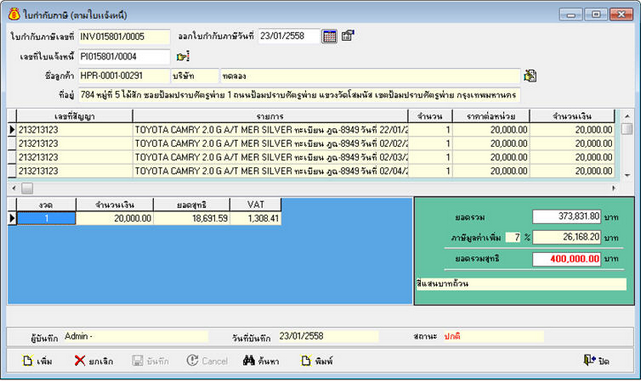Select installment 1 cell in งวด column
The width and height of the screenshot is (641, 382).
point(46,218)
